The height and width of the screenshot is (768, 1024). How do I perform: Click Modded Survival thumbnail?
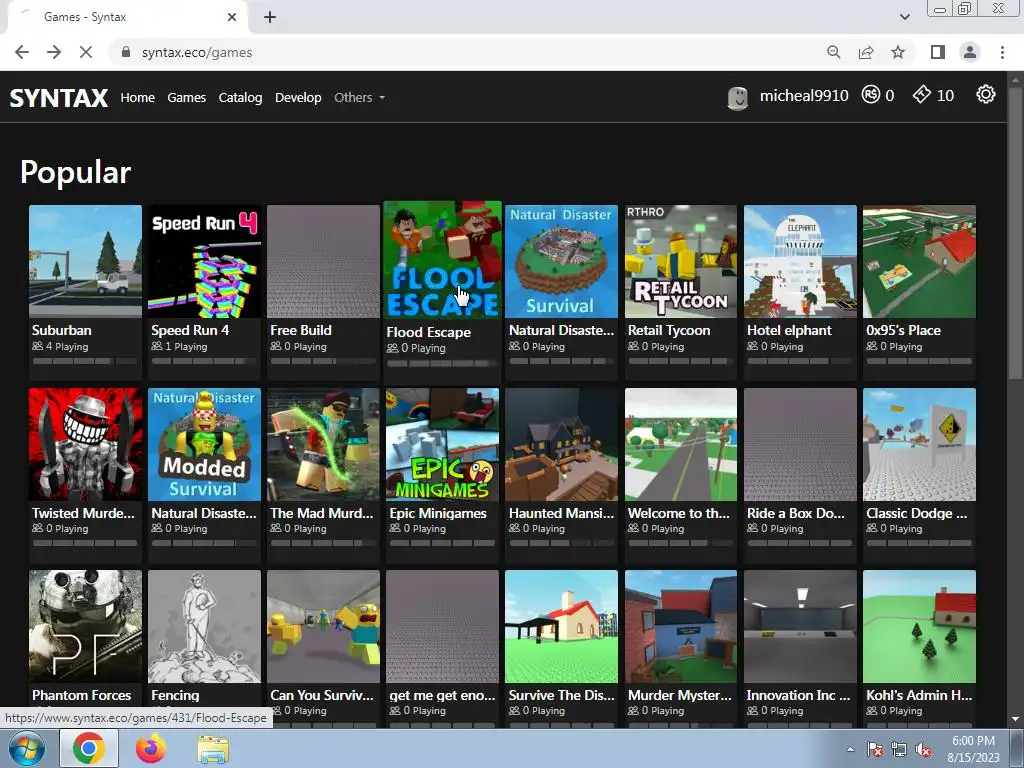pyautogui.click(x=204, y=444)
